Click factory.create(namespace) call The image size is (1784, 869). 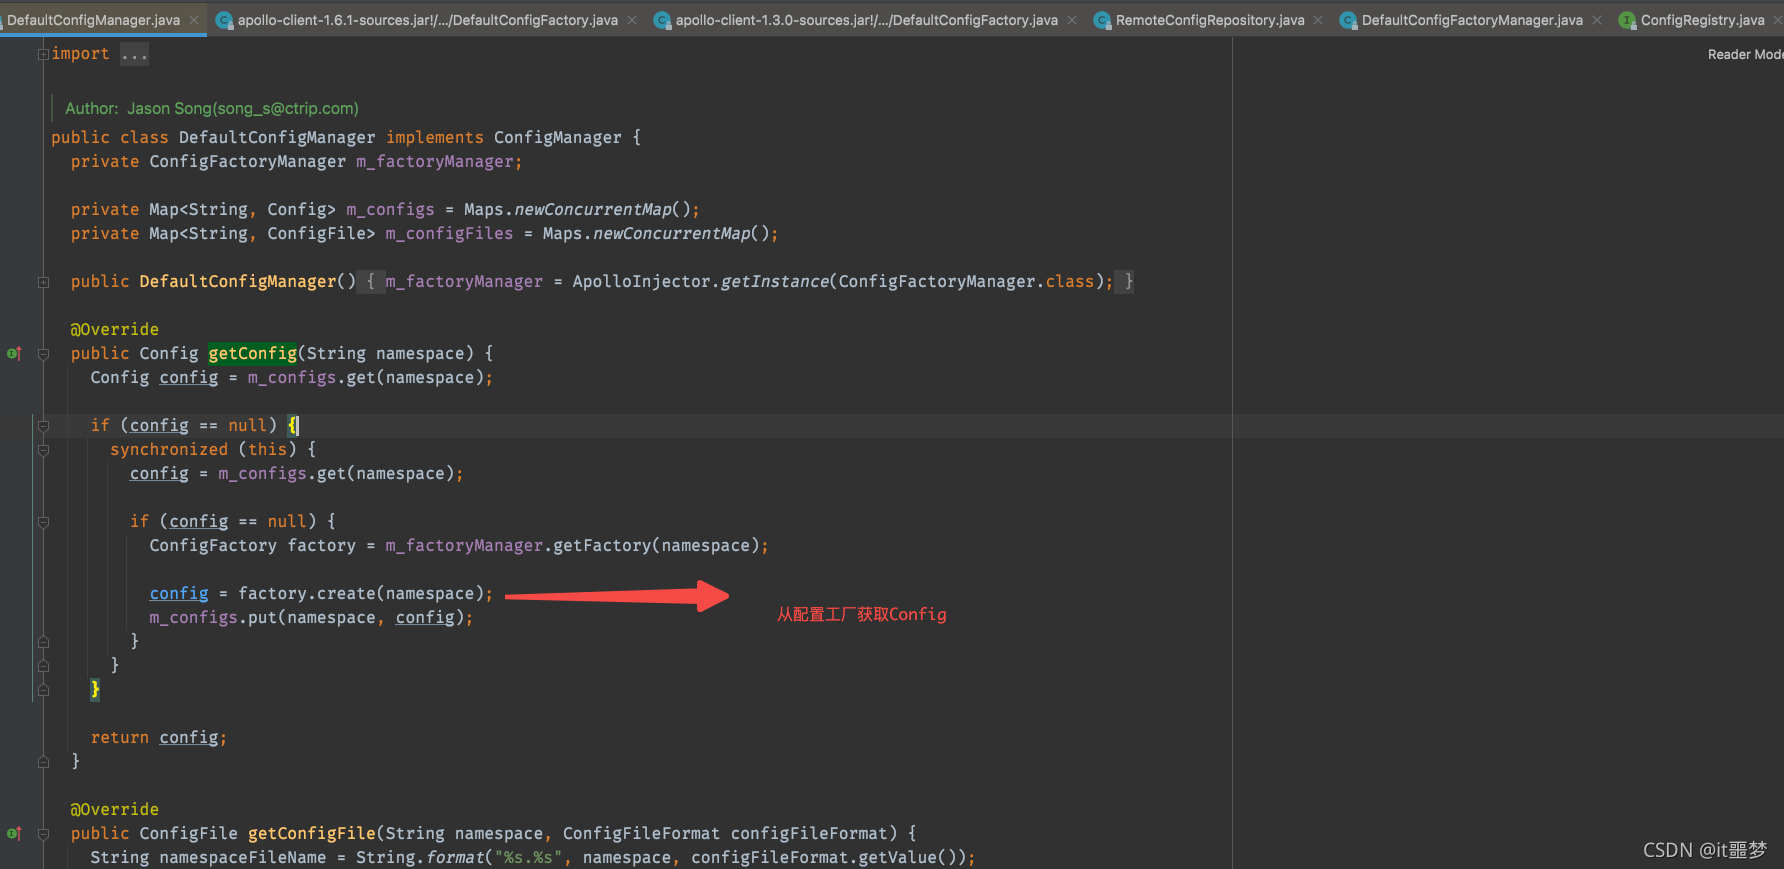click(x=360, y=593)
